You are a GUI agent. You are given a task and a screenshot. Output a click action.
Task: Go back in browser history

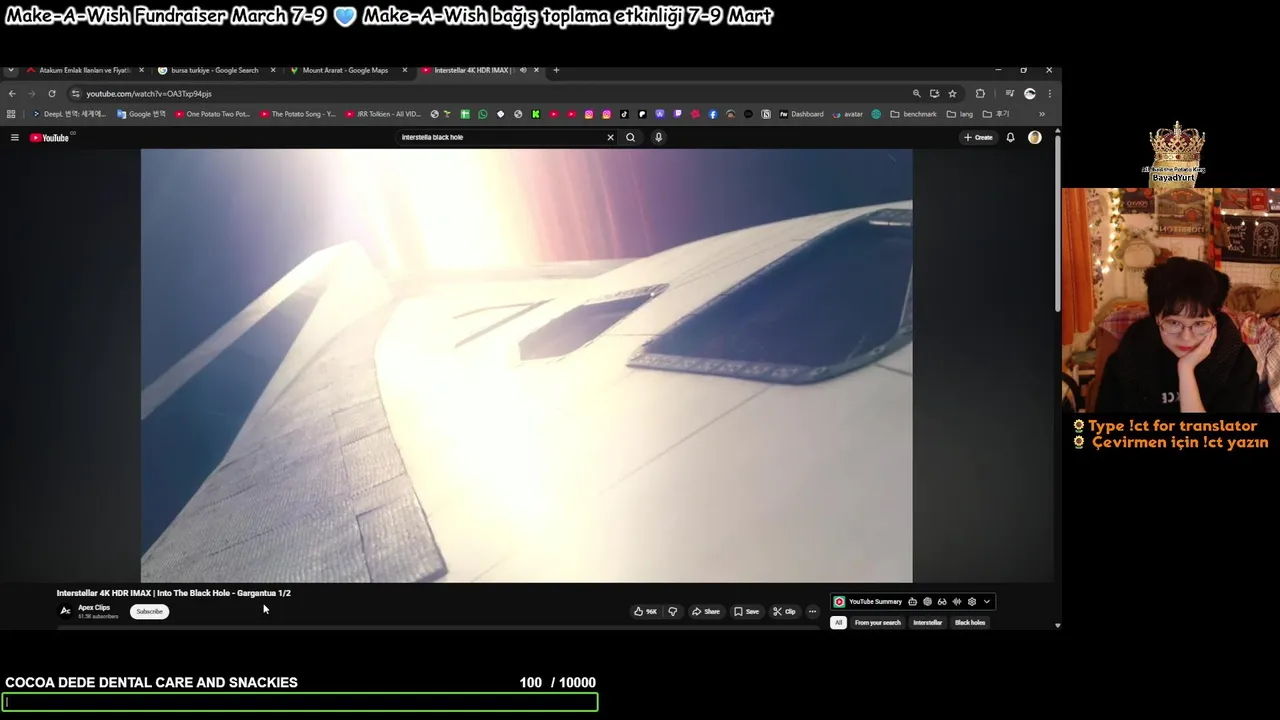[12, 93]
